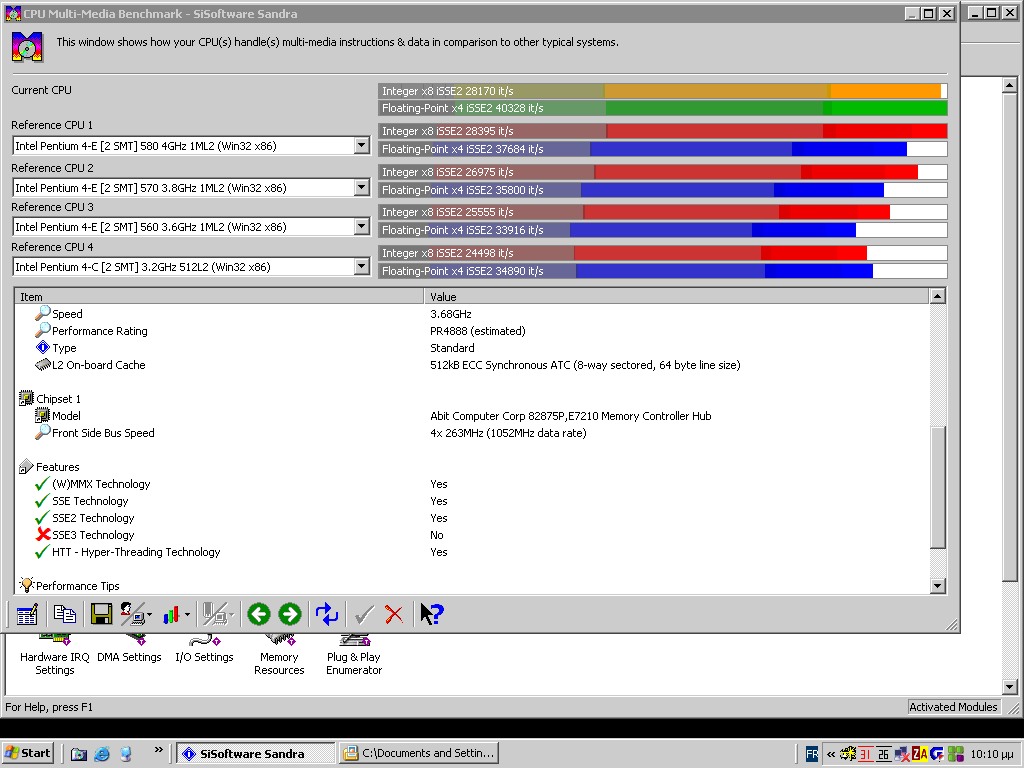Click the Copy icon in toolbar
Image resolution: width=1024 pixels, height=768 pixels.
pyautogui.click(x=65, y=614)
